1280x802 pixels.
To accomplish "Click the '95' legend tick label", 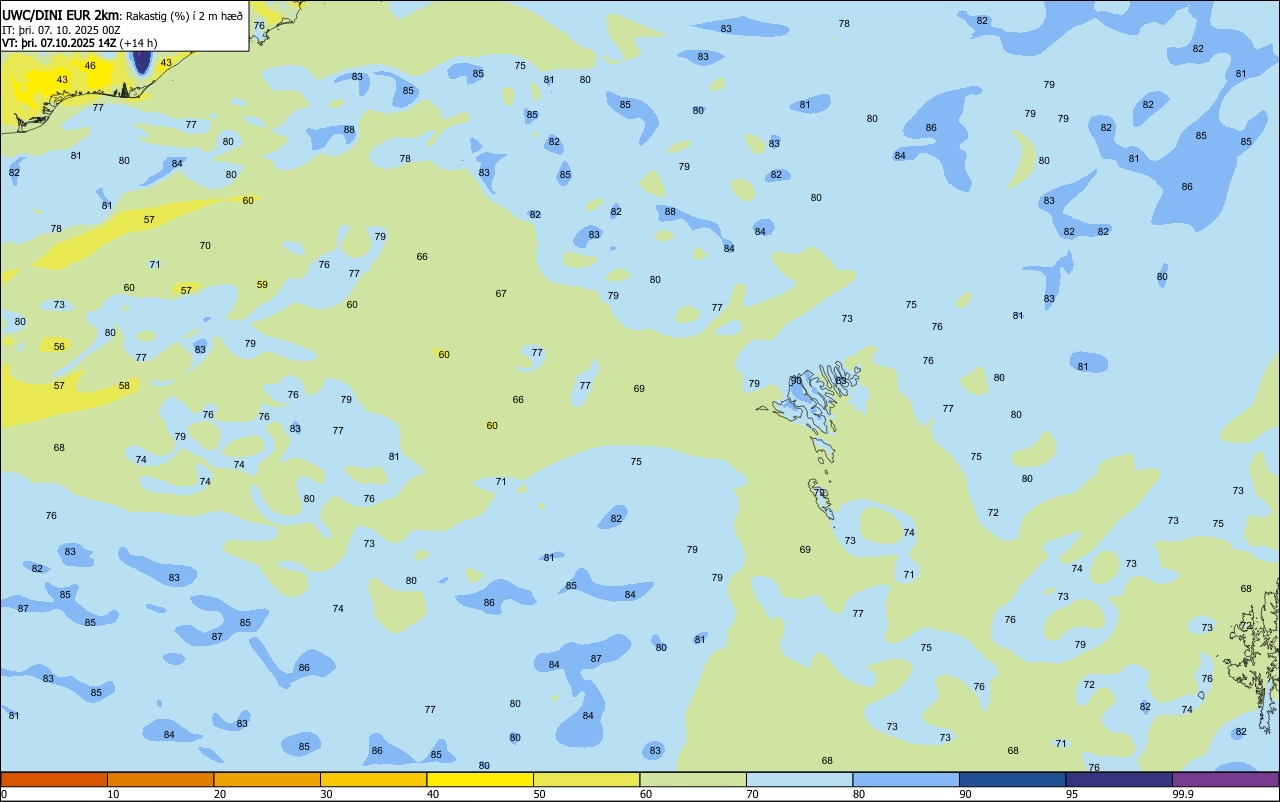I will coord(1072,794).
